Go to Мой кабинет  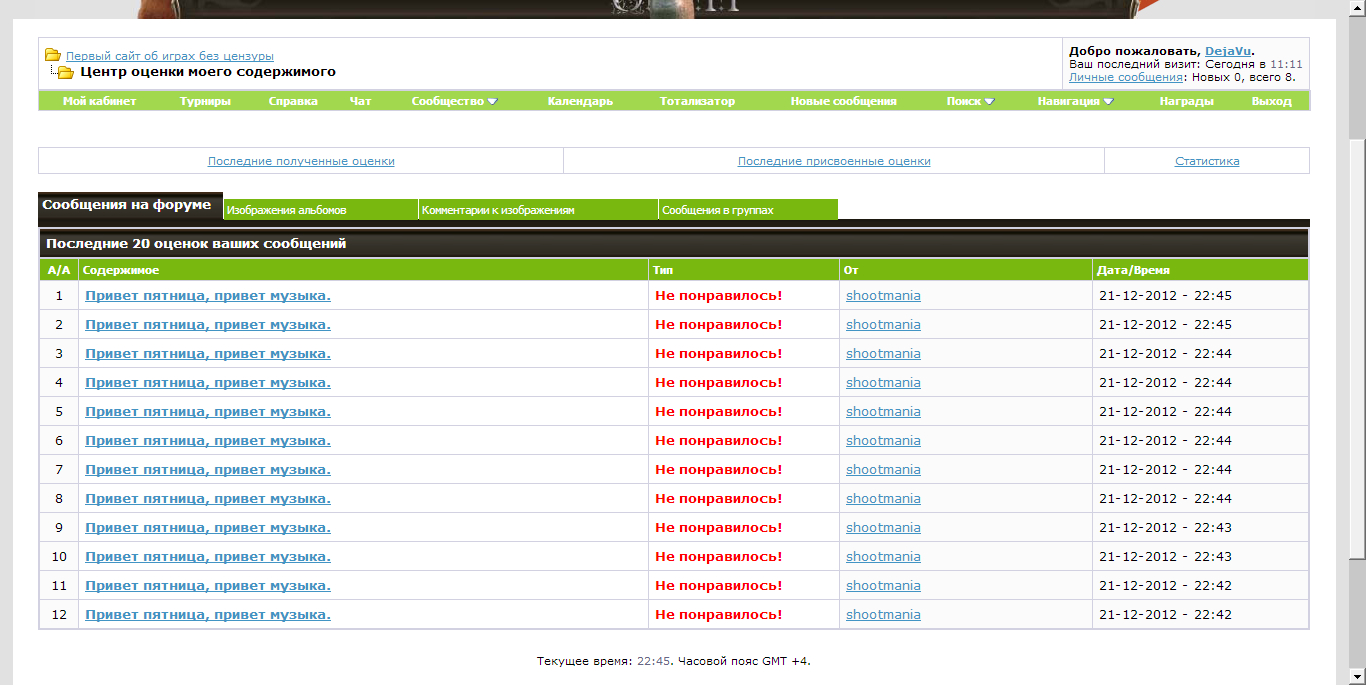click(99, 101)
